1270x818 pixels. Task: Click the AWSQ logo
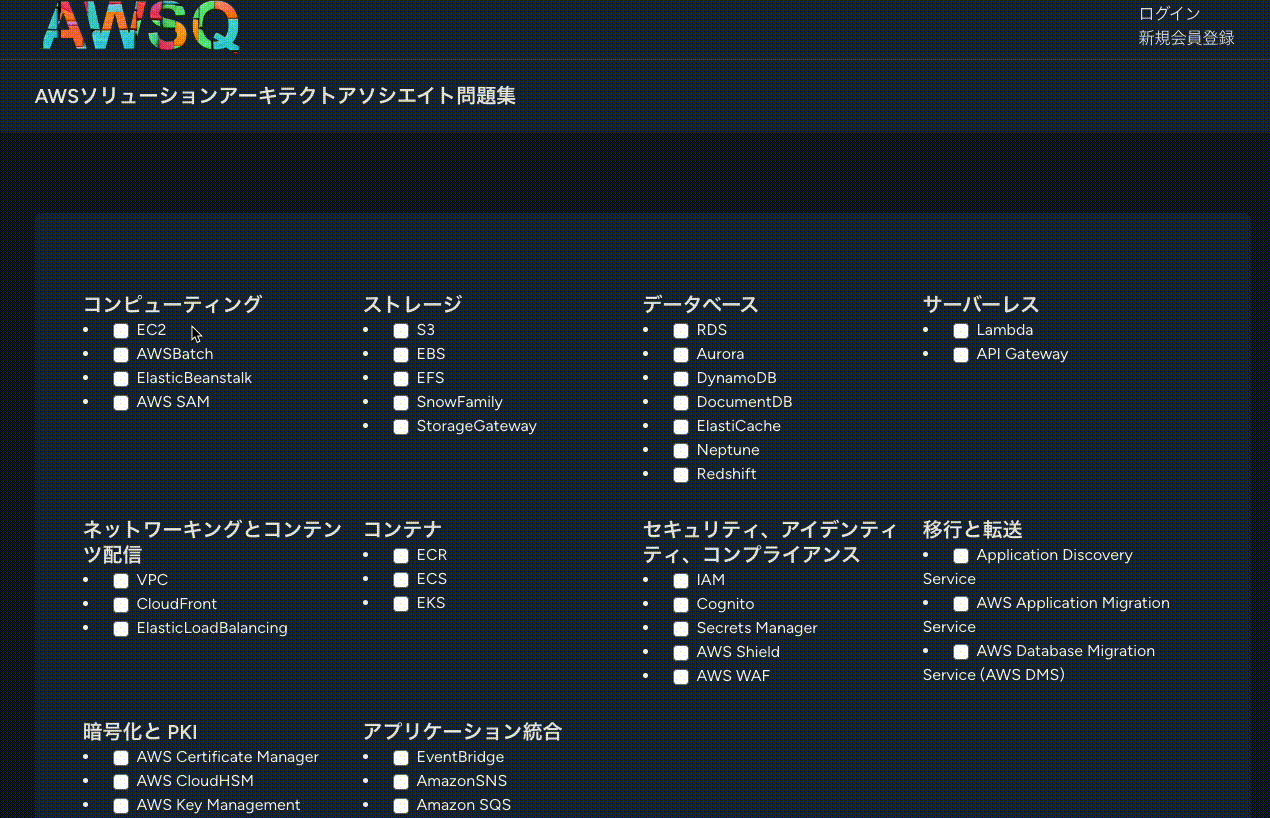pyautogui.click(x=141, y=25)
